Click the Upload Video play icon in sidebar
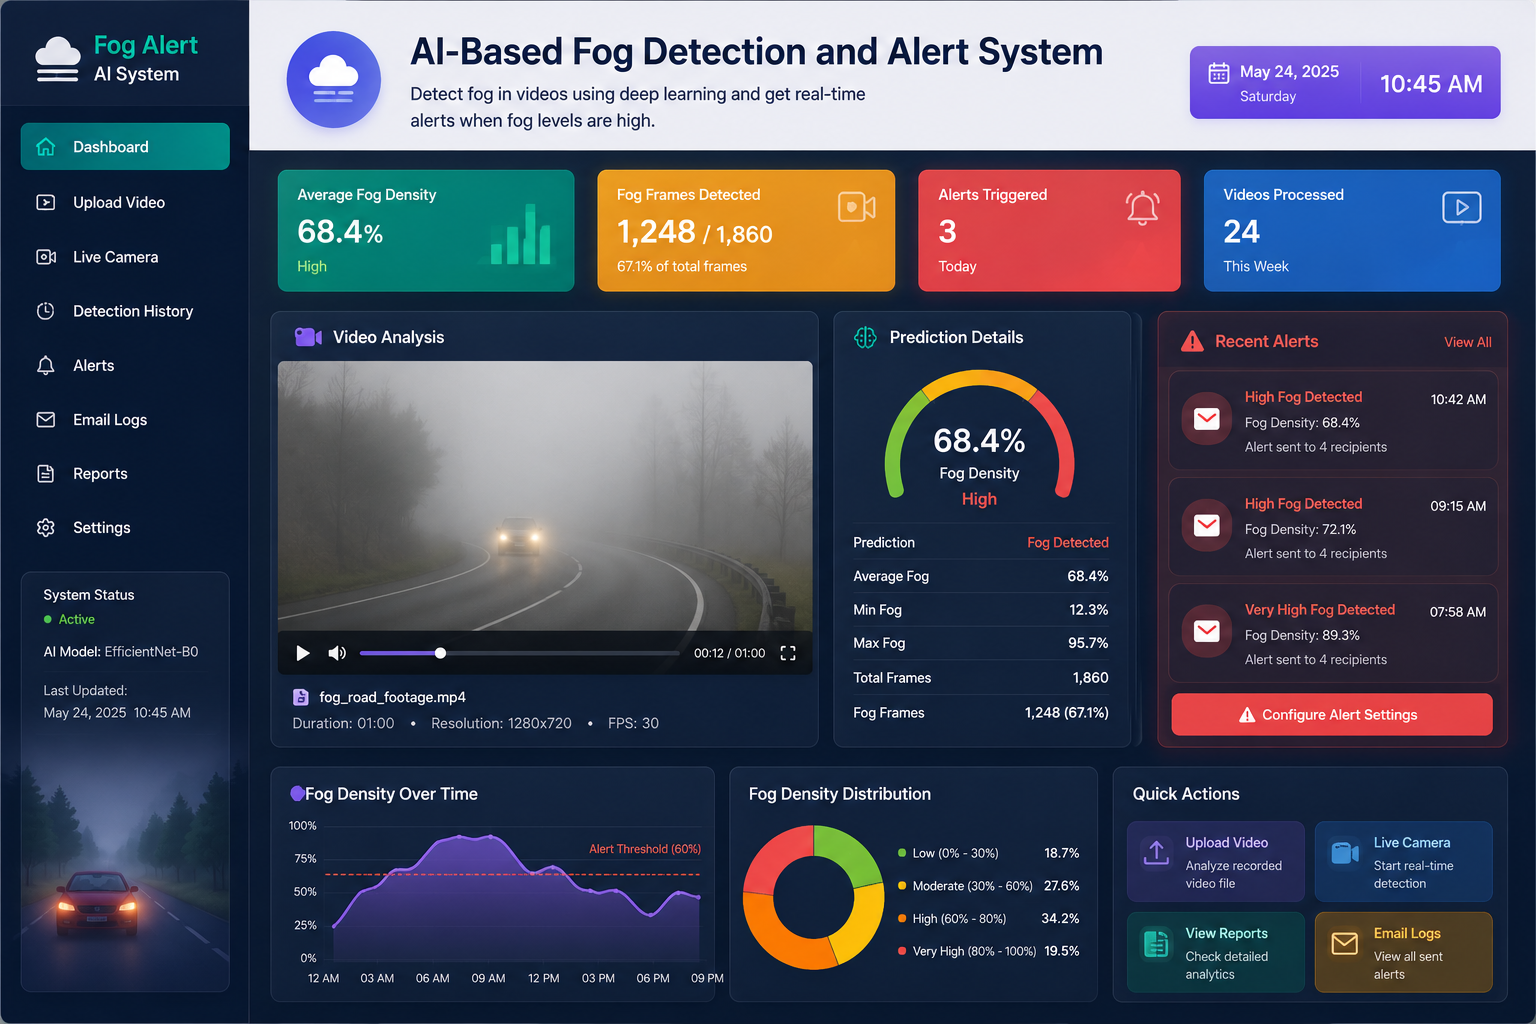Screen dimensions: 1536x1024 coord(46,202)
